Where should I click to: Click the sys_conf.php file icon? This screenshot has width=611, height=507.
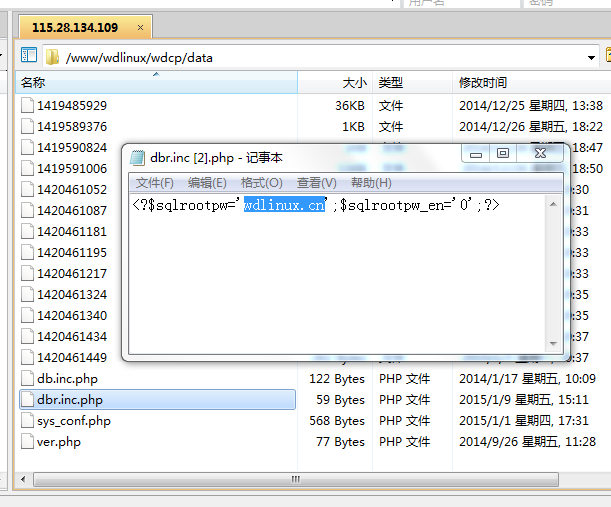tap(28, 421)
